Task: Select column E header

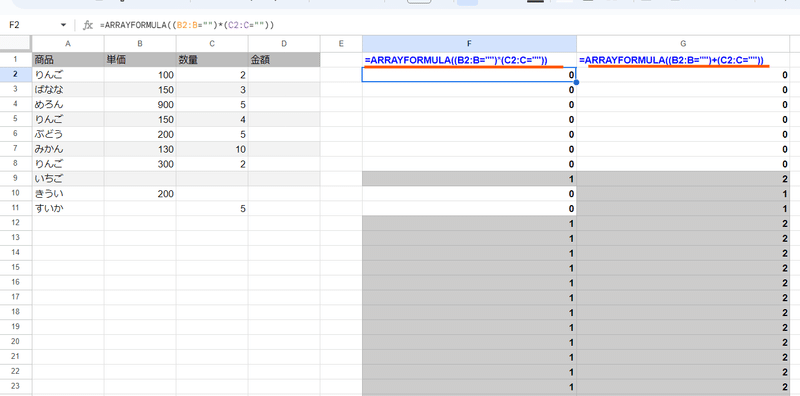Action: coord(341,44)
